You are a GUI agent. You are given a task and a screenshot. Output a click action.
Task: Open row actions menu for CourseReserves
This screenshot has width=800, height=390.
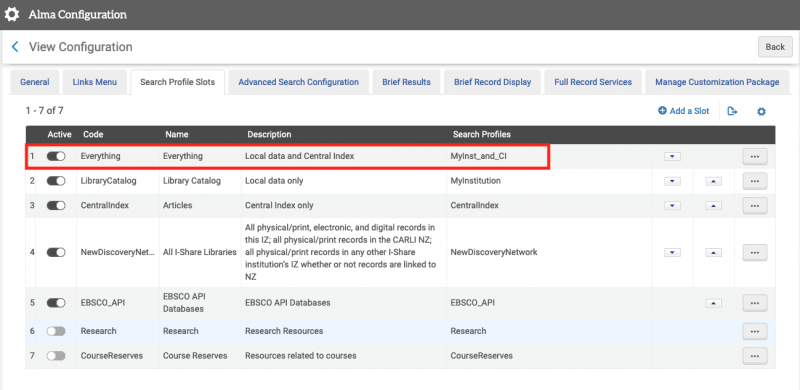[x=755, y=356]
